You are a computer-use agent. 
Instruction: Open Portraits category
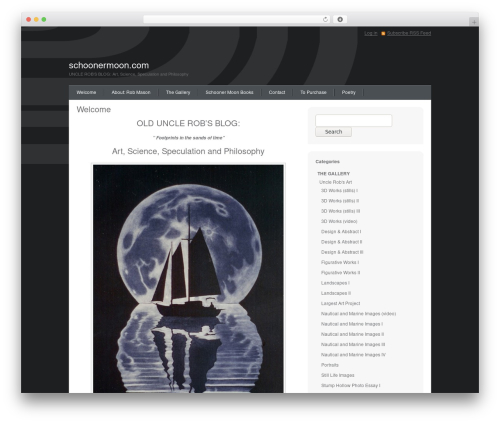tap(330, 365)
